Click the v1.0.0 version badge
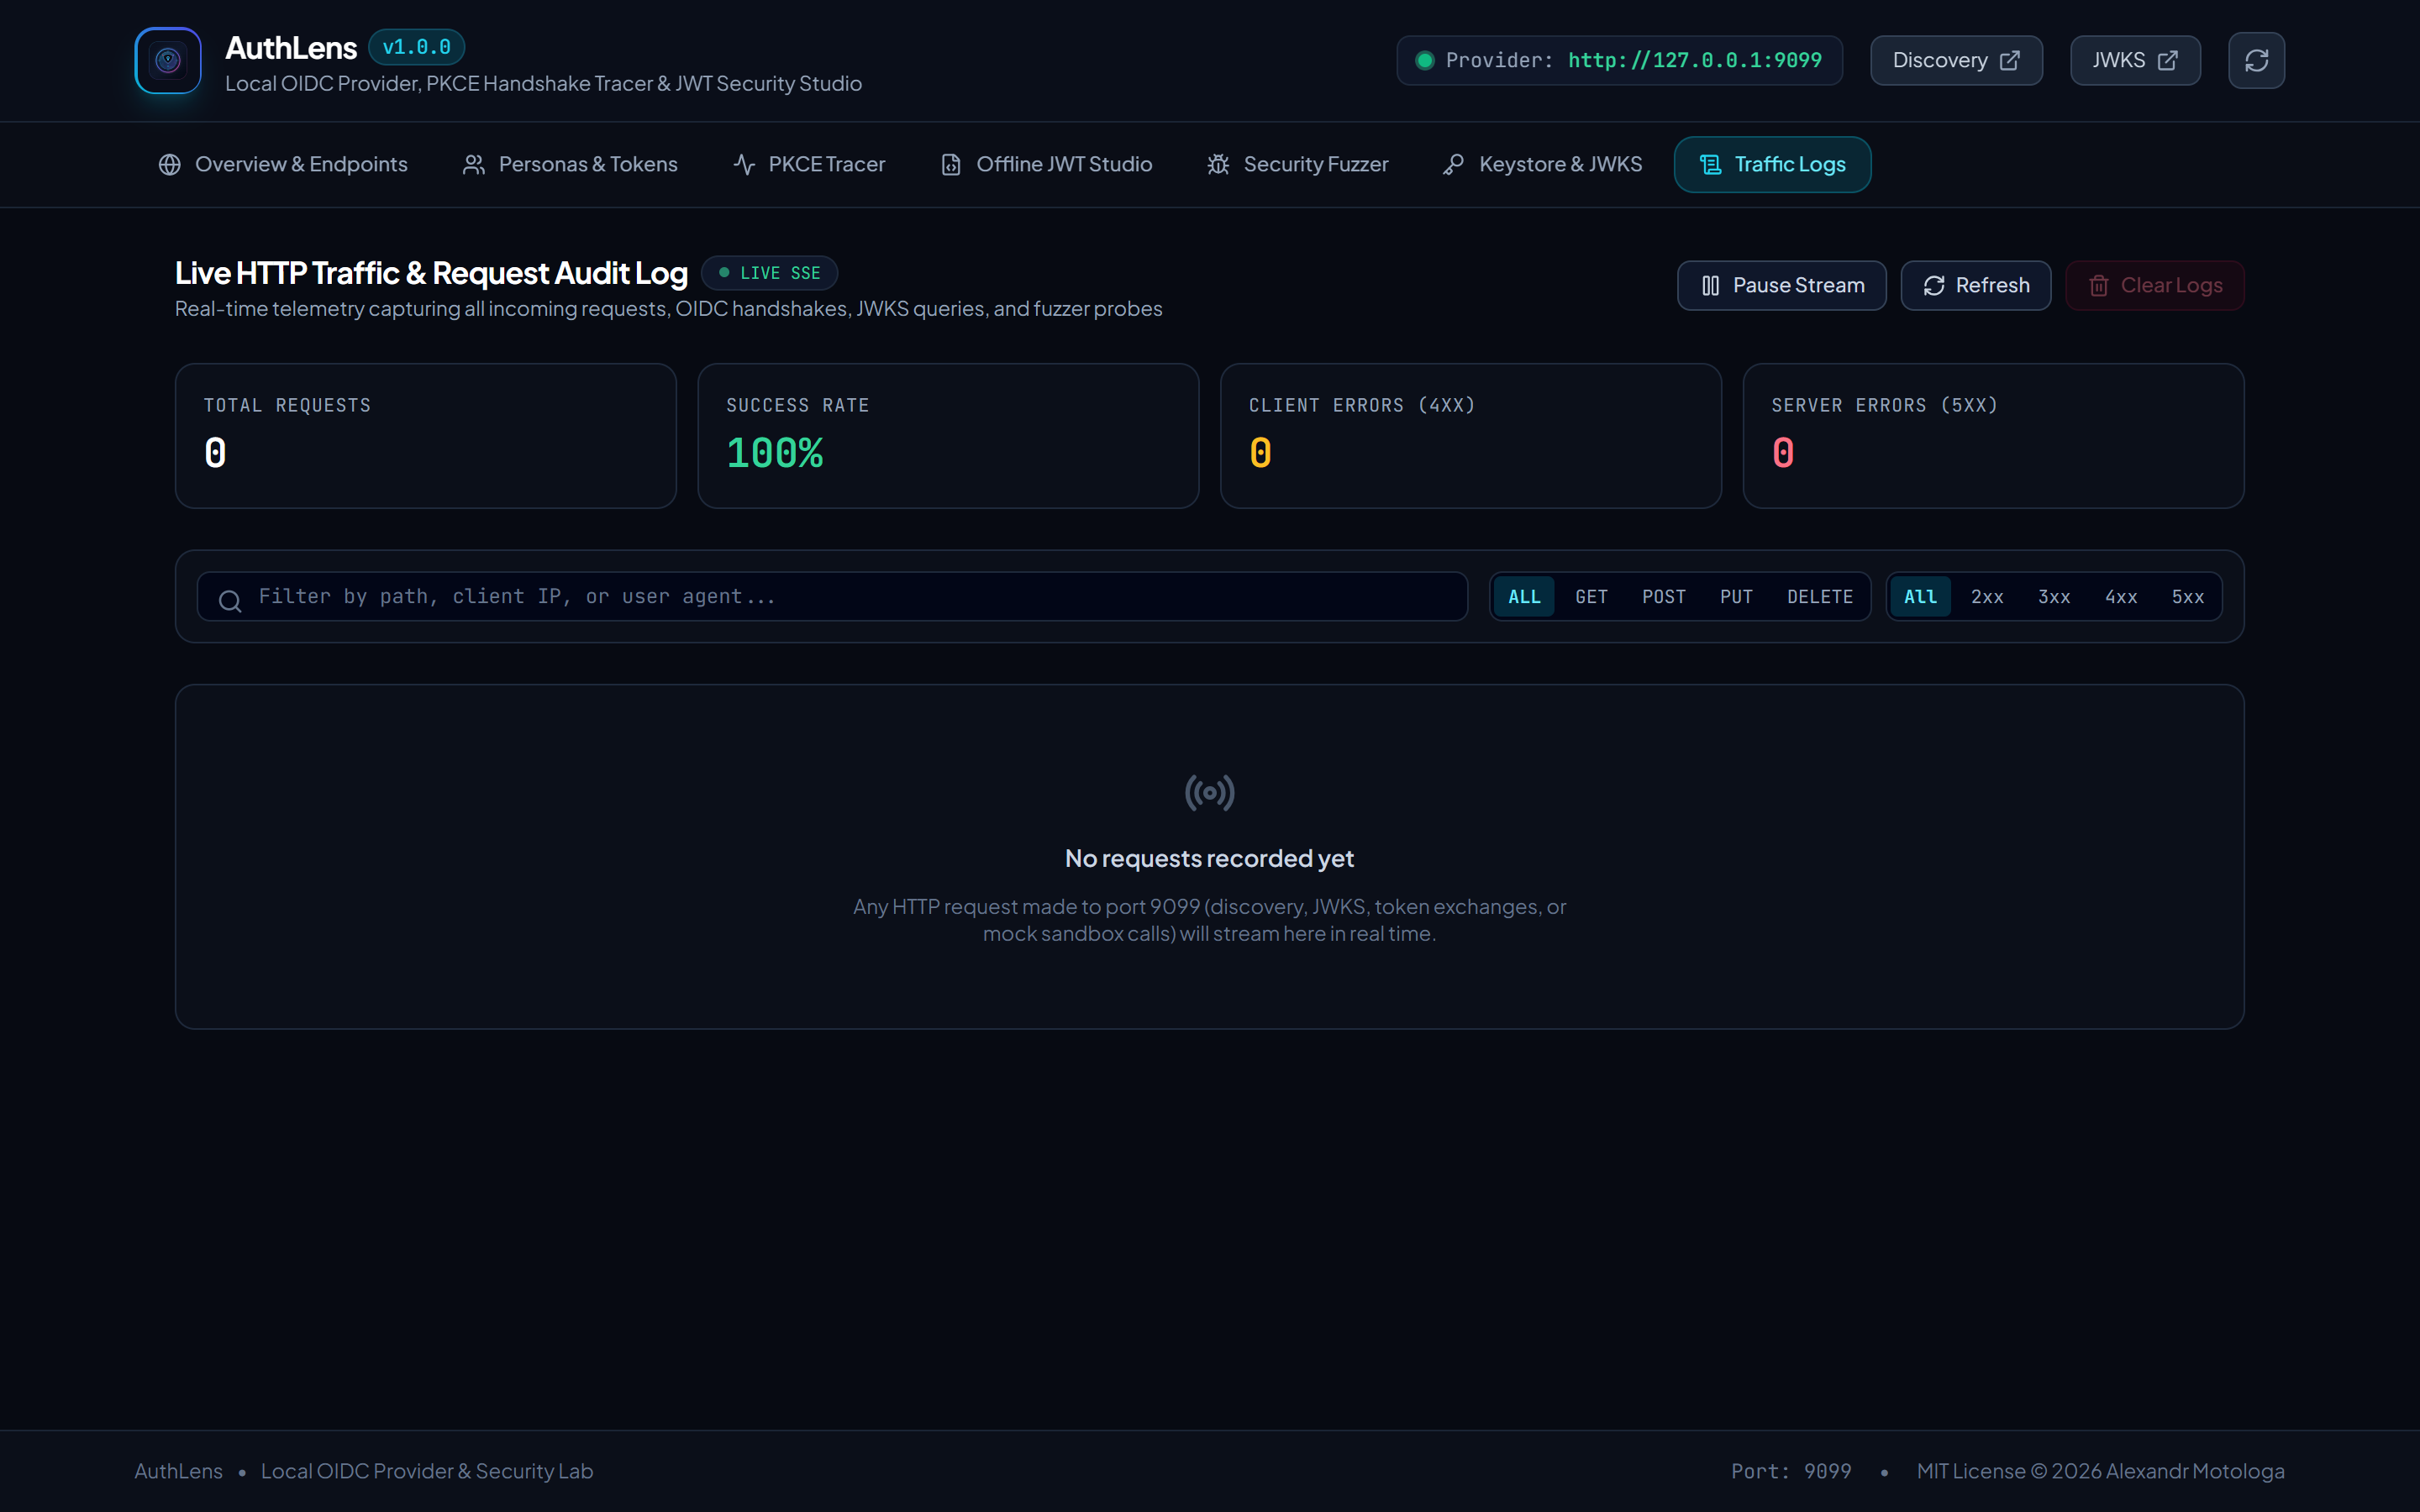This screenshot has height=1512, width=2420. (416, 47)
